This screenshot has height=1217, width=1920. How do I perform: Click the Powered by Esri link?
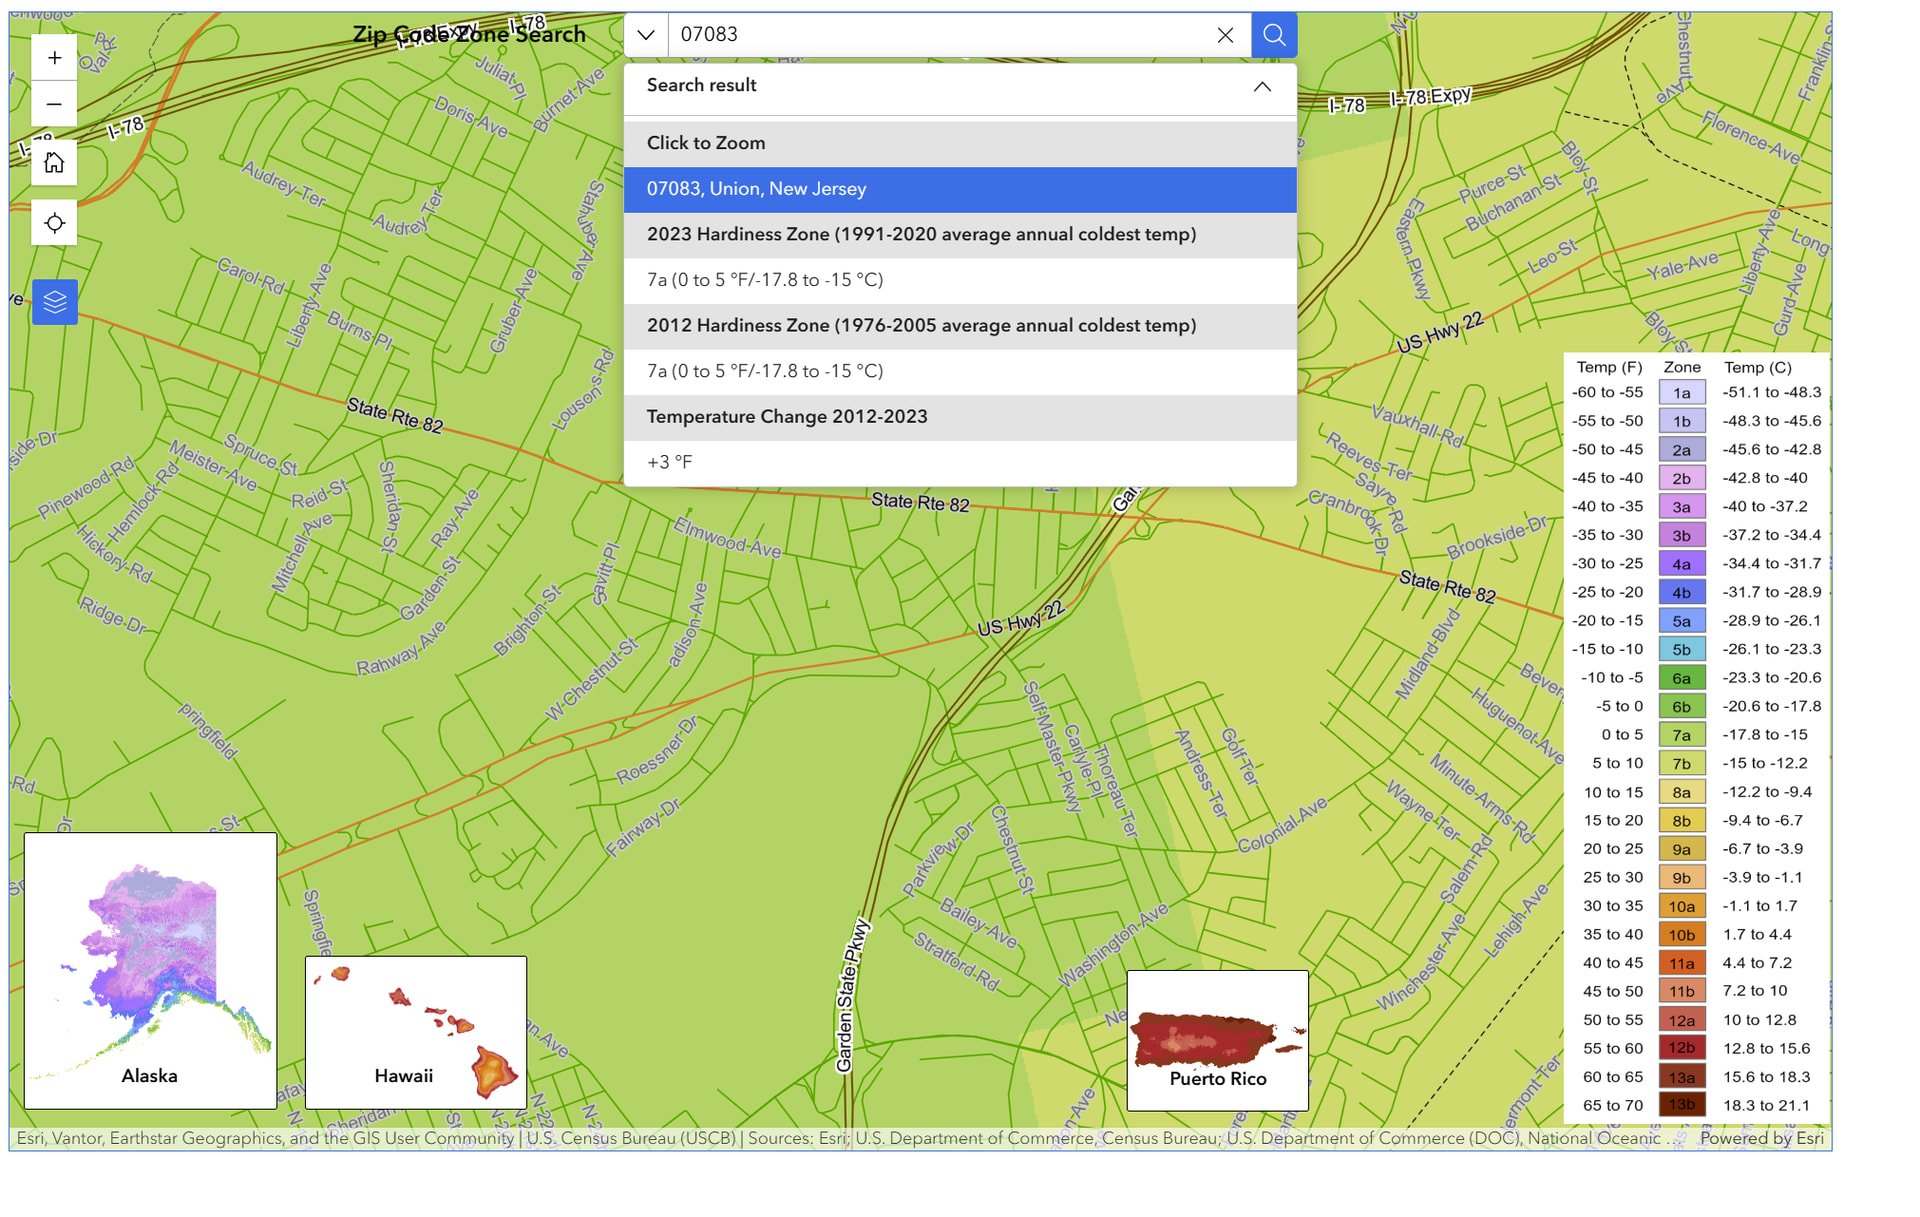(1761, 1138)
